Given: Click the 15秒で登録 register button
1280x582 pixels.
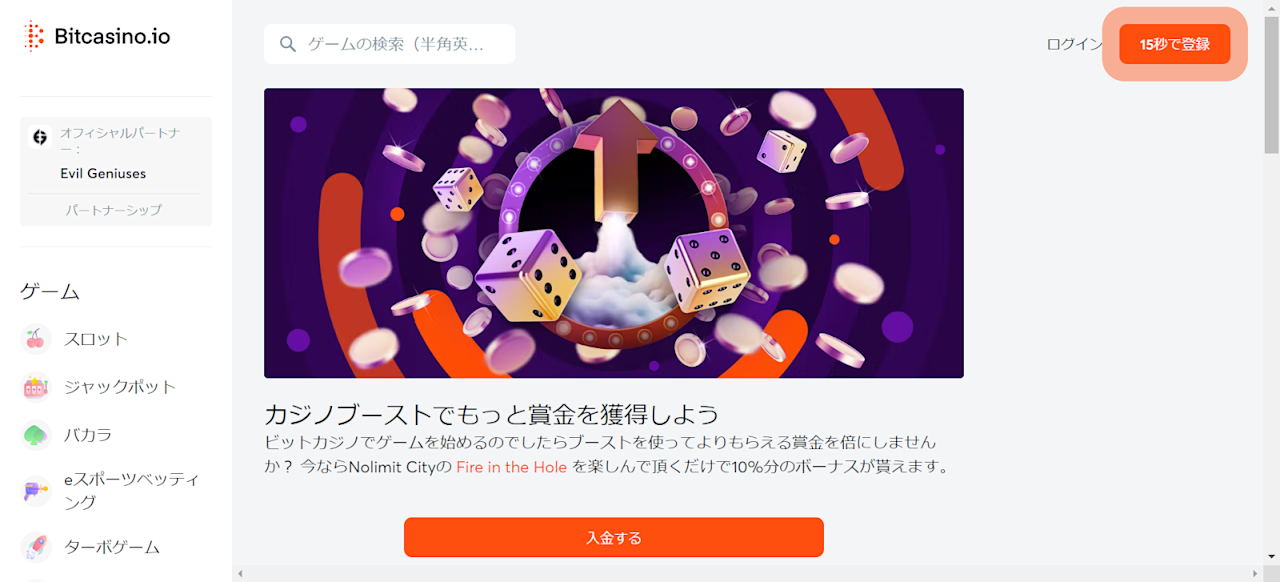Looking at the screenshot, I should point(1175,44).
